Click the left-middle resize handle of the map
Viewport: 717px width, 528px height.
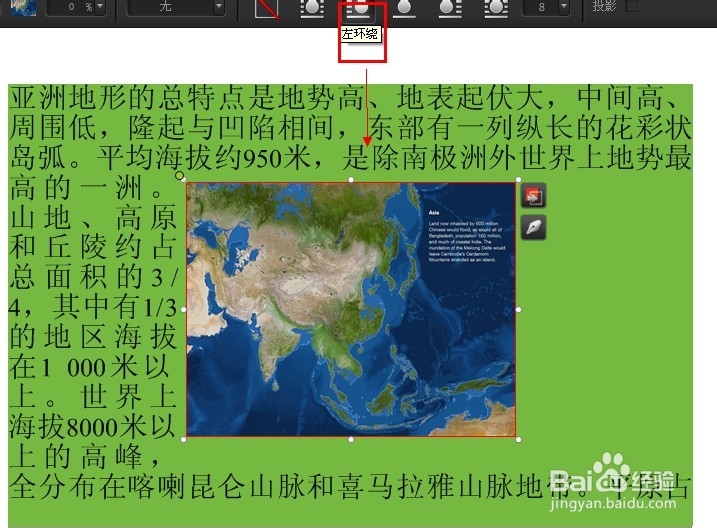(184, 309)
